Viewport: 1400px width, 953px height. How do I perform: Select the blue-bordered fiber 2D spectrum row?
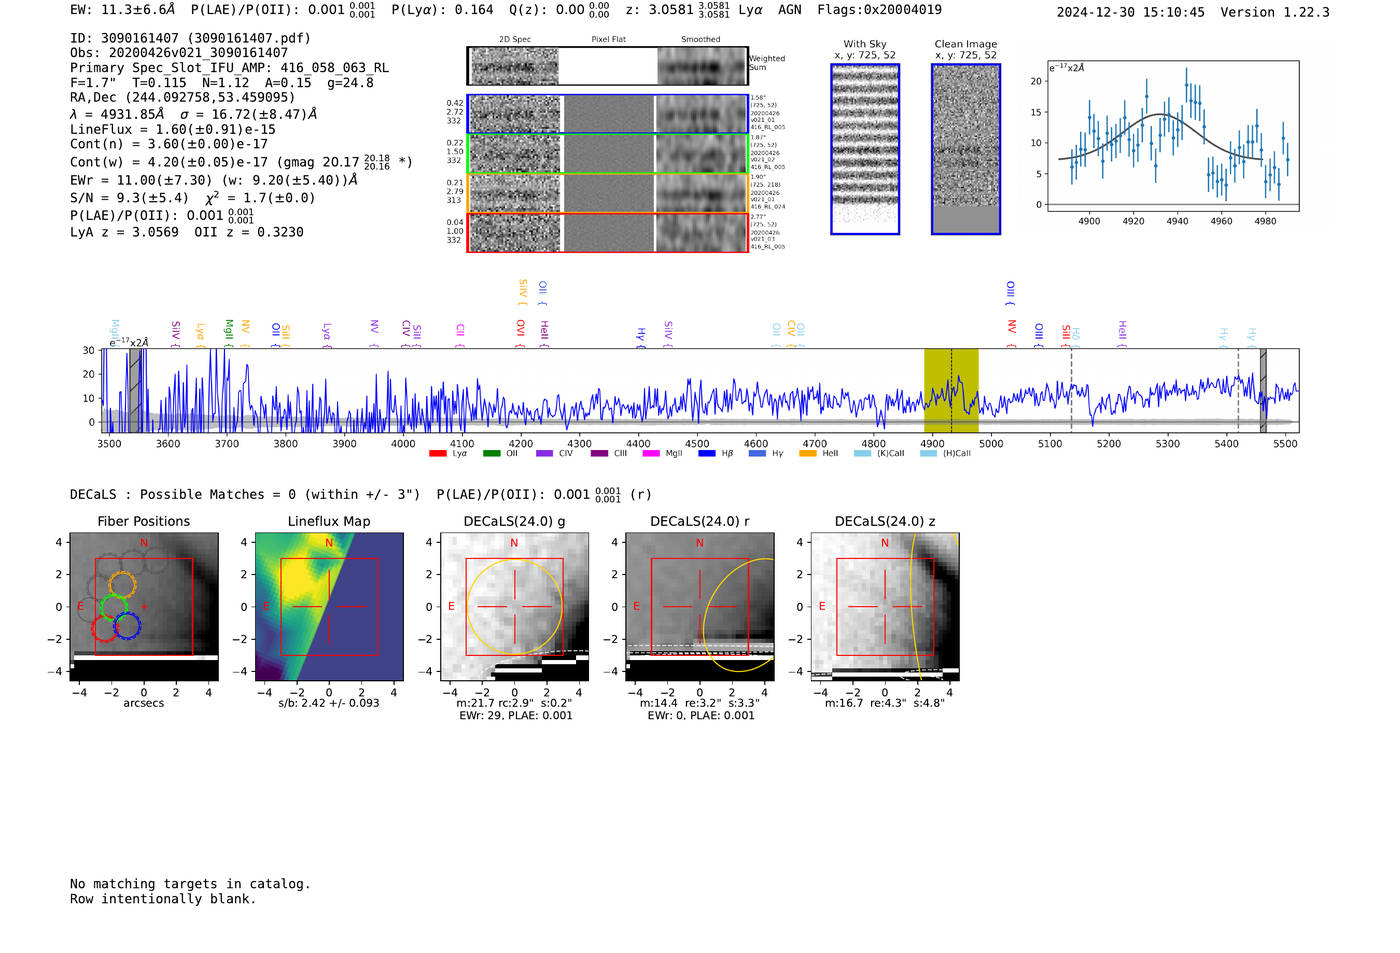click(608, 114)
